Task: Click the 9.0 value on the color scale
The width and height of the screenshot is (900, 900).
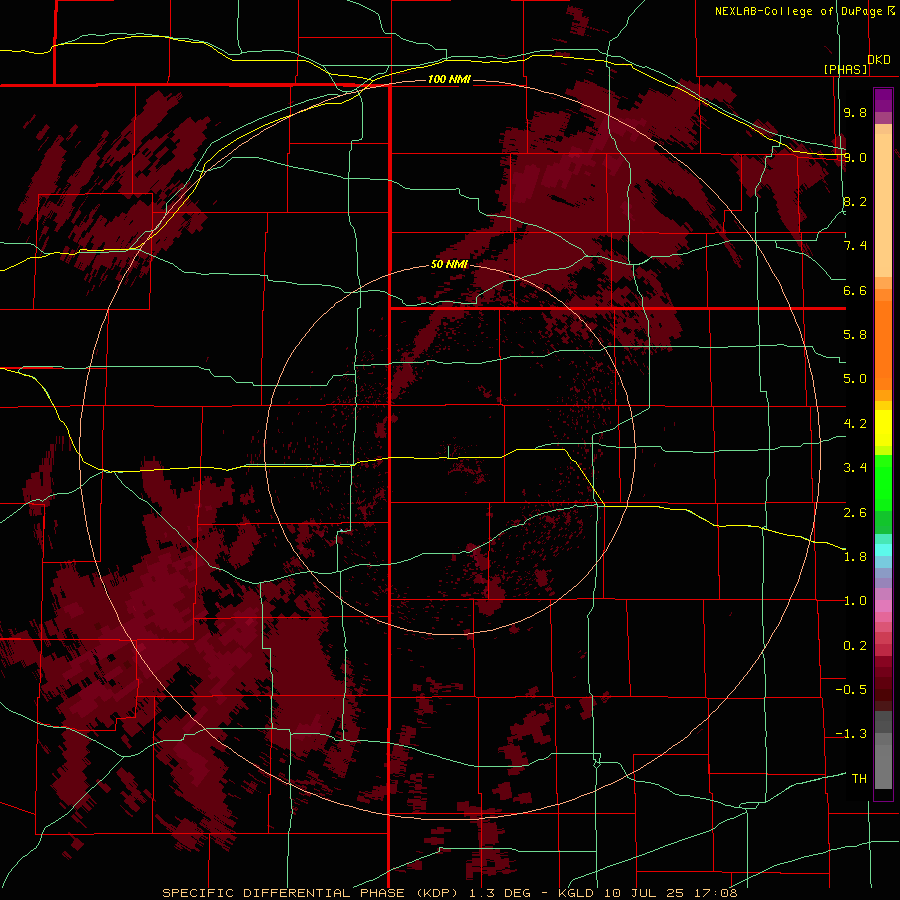Action: pos(855,157)
